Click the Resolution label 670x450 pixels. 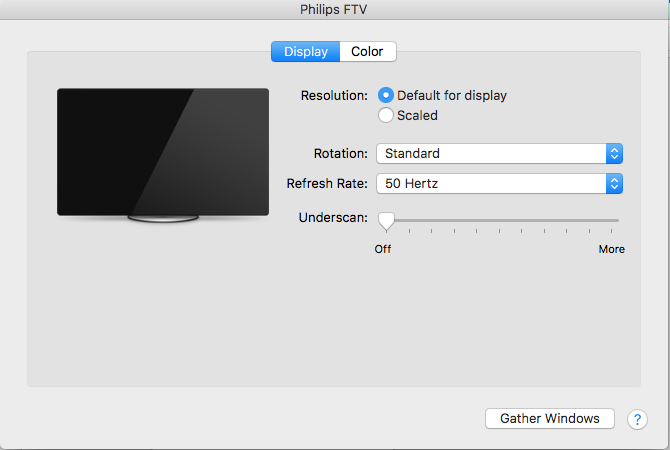tap(334, 95)
